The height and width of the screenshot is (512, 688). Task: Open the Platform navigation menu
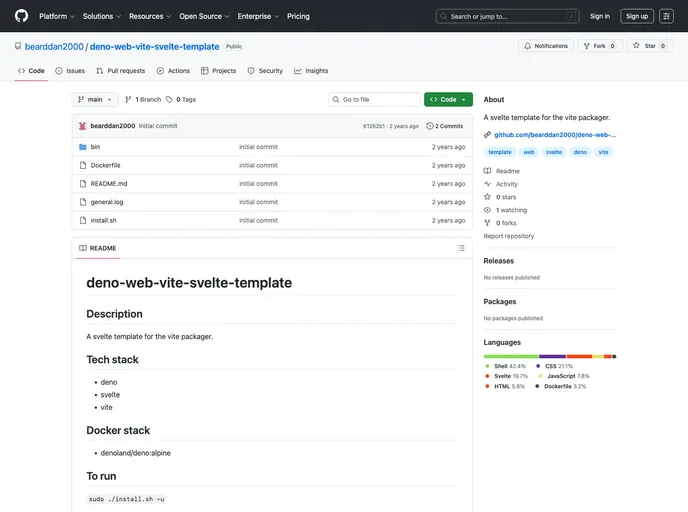[x=56, y=16]
